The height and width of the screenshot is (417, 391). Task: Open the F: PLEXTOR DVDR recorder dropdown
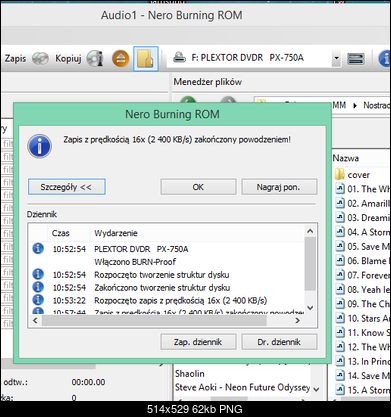[336, 59]
